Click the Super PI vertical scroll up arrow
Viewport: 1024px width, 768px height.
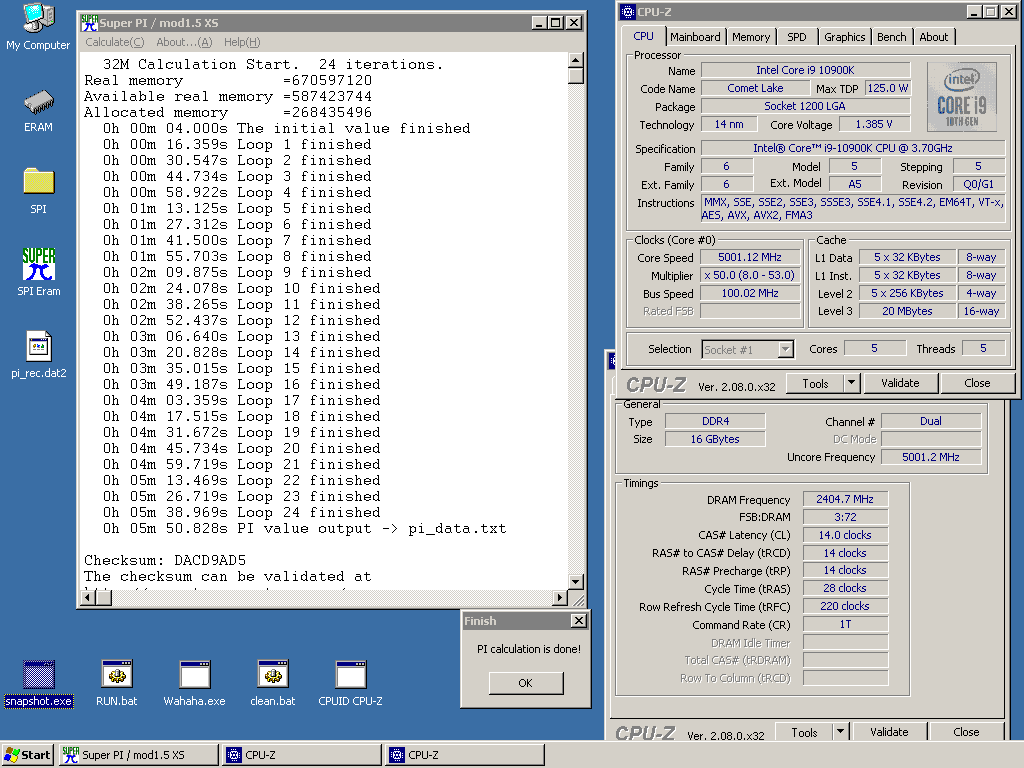575,61
